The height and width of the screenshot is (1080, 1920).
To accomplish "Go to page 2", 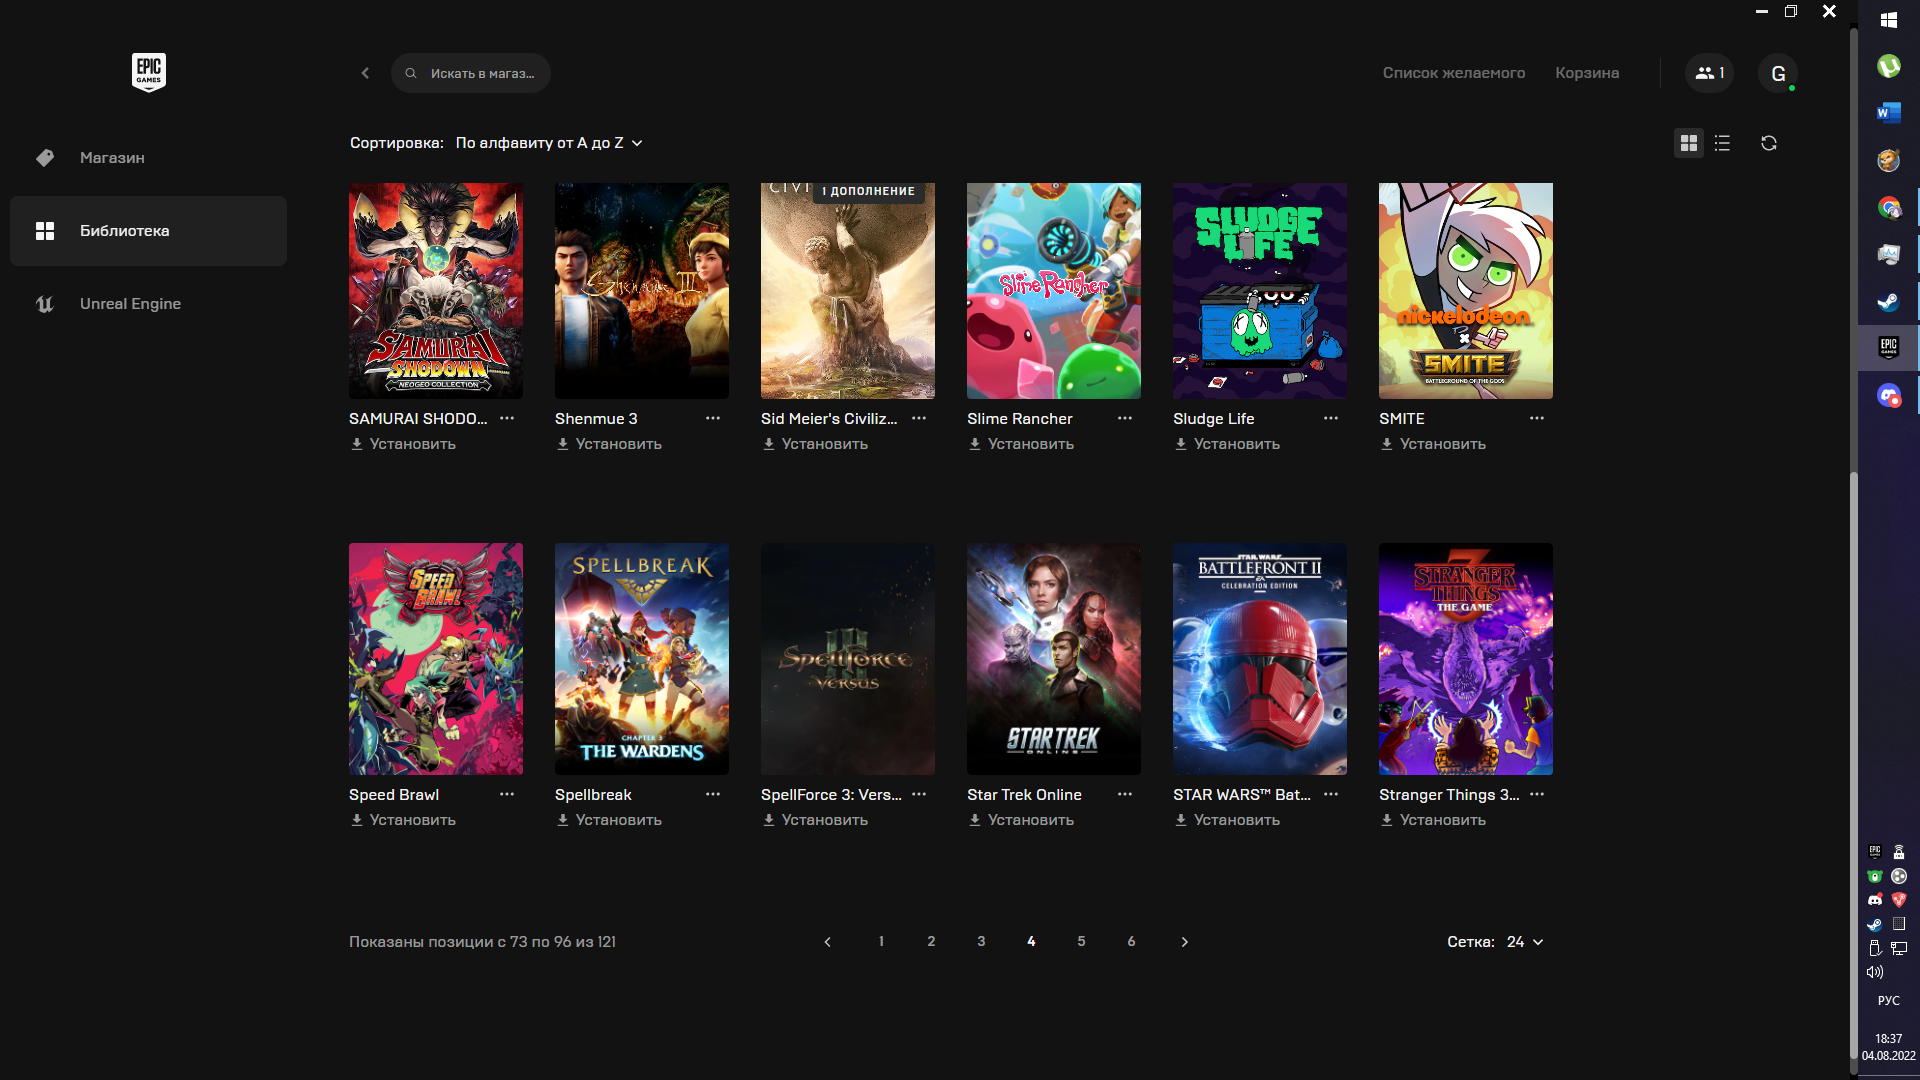I will [x=931, y=942].
